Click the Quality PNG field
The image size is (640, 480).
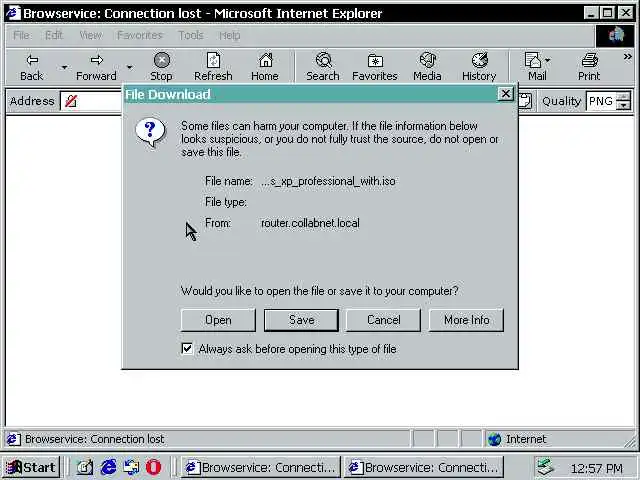click(601, 101)
